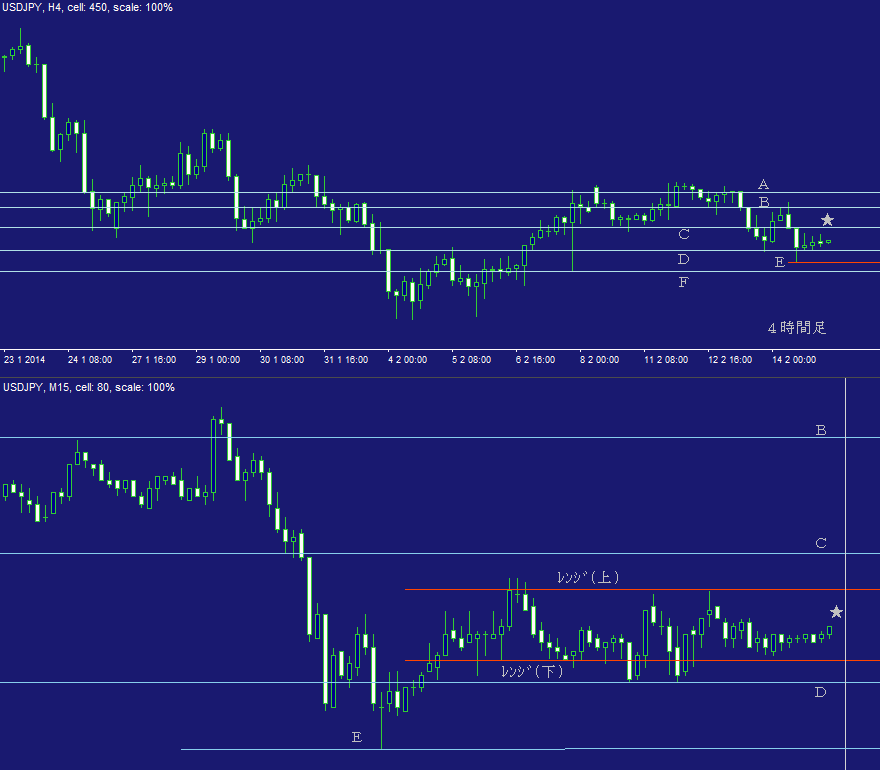
Task: Click the '24 1 08:00' time axis label
Action: point(90,360)
